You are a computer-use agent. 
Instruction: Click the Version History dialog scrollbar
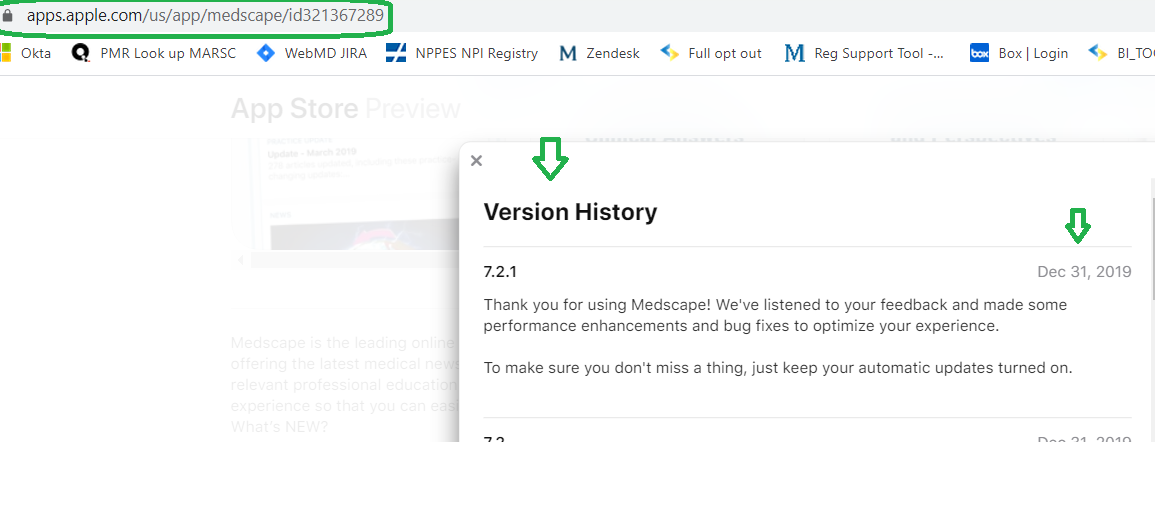(1151, 240)
